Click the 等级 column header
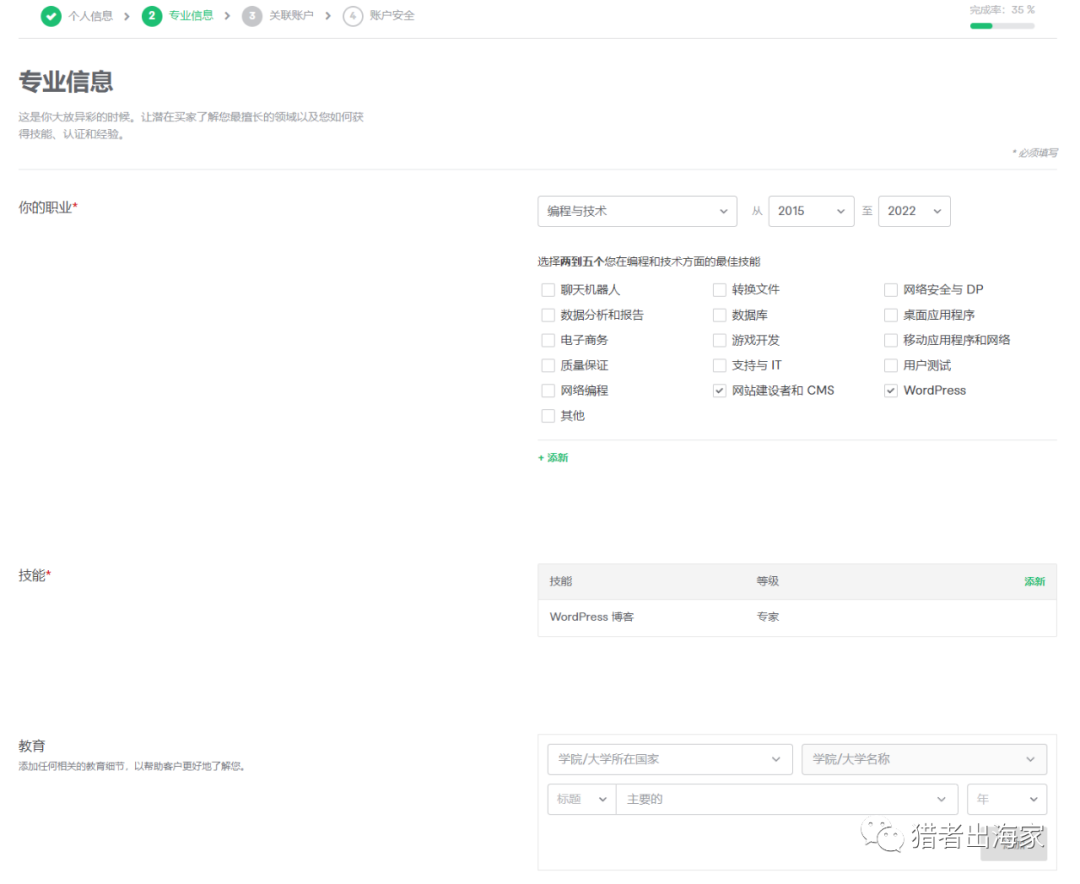 [768, 582]
